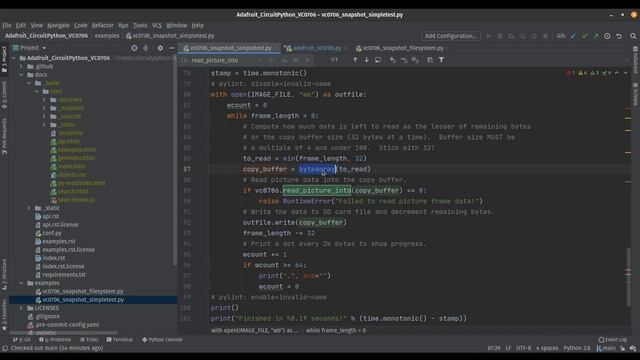Collapse the _build folder
Screen dimensions: 640x360
(x=29, y=83)
